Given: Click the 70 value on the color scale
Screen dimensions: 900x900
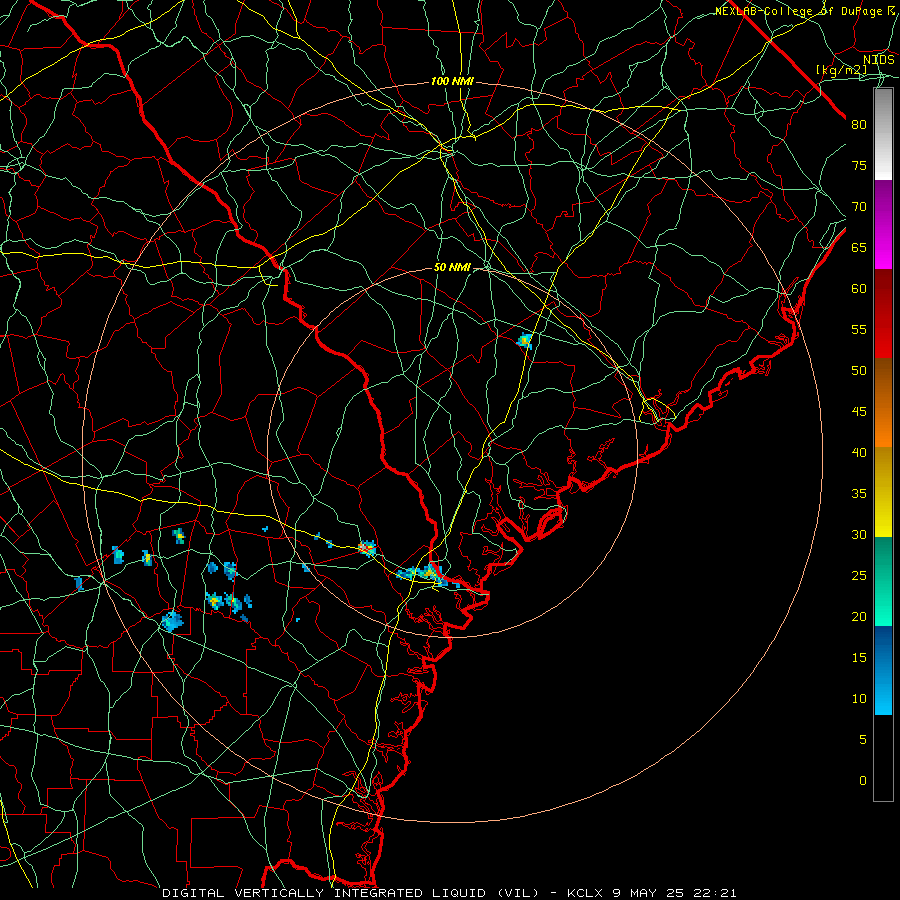Looking at the screenshot, I should click(859, 207).
